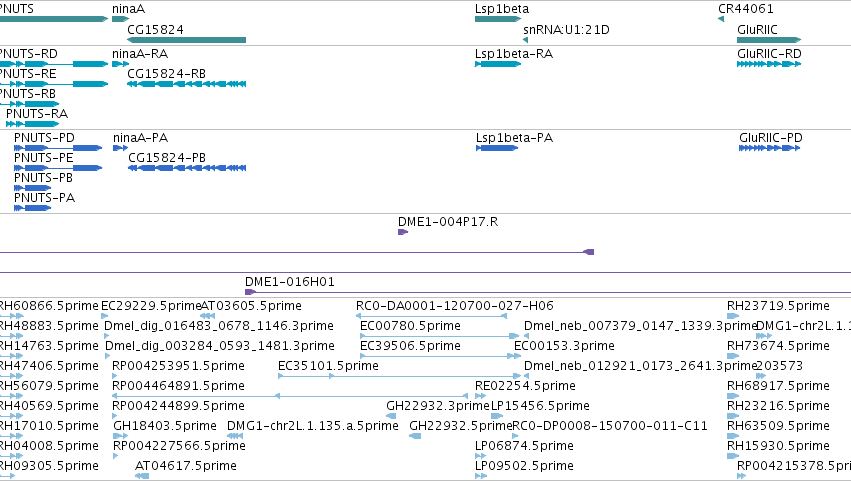This screenshot has height=481, width=851.
Task: Select the Lsp1beta-PA protein label
Action: tap(515, 138)
